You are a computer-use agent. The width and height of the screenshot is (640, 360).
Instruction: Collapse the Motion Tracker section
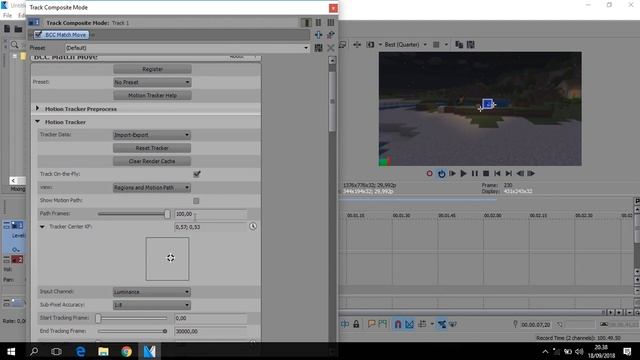[x=38, y=122]
